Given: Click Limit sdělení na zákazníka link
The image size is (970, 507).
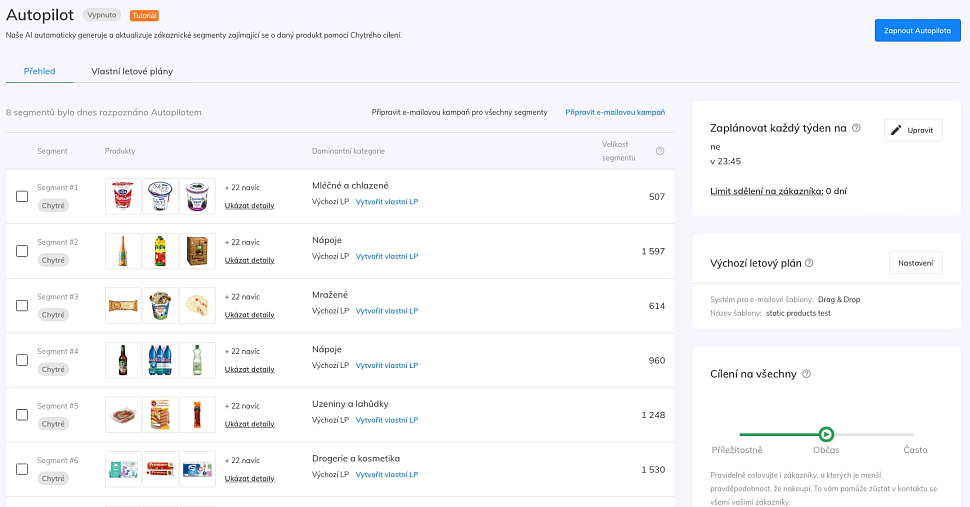Looking at the screenshot, I should pos(766,191).
